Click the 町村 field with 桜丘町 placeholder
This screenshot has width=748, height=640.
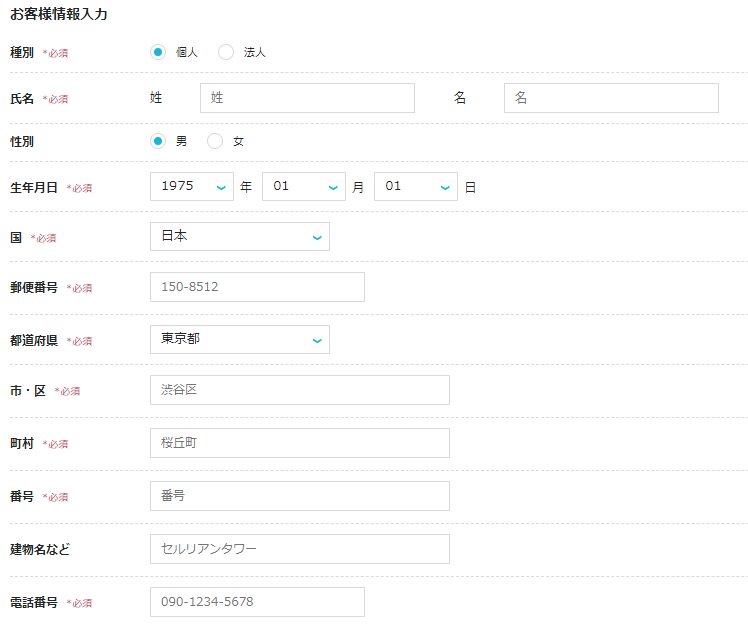point(299,443)
